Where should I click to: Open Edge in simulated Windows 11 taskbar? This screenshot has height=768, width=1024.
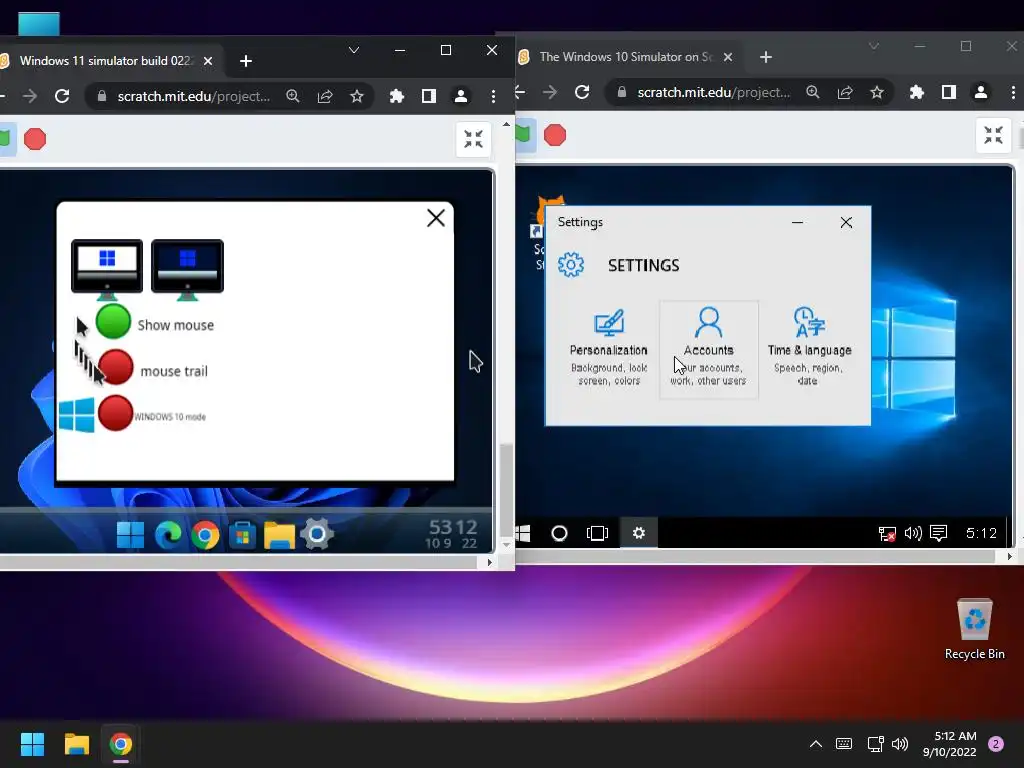[168, 535]
